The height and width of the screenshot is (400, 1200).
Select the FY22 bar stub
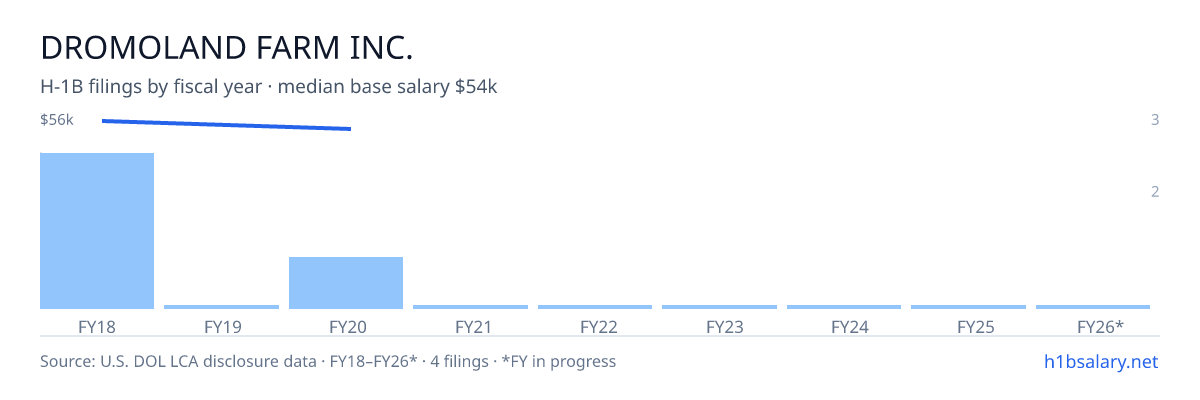tap(595, 307)
